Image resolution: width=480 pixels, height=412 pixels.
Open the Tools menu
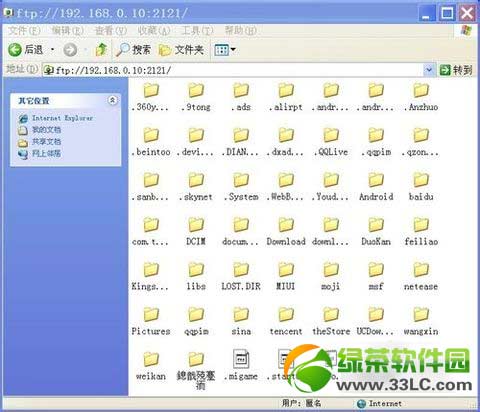197,31
